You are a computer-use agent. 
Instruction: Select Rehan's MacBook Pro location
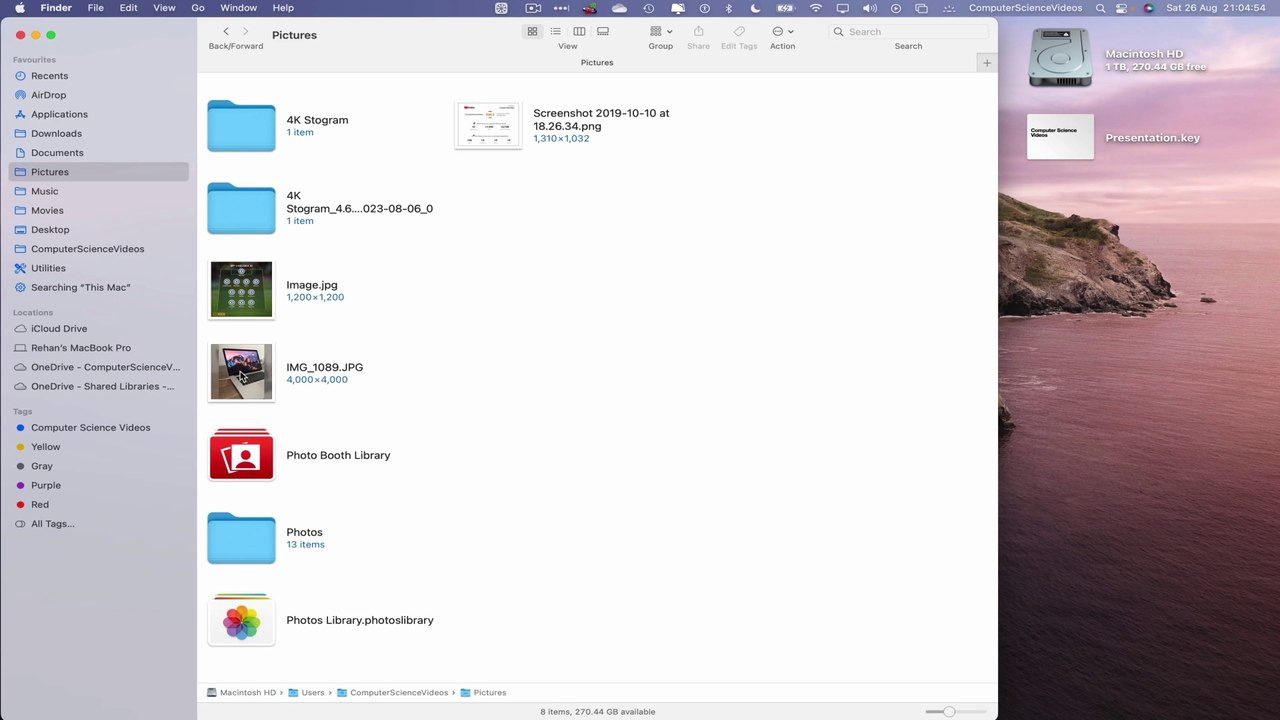tap(98, 348)
